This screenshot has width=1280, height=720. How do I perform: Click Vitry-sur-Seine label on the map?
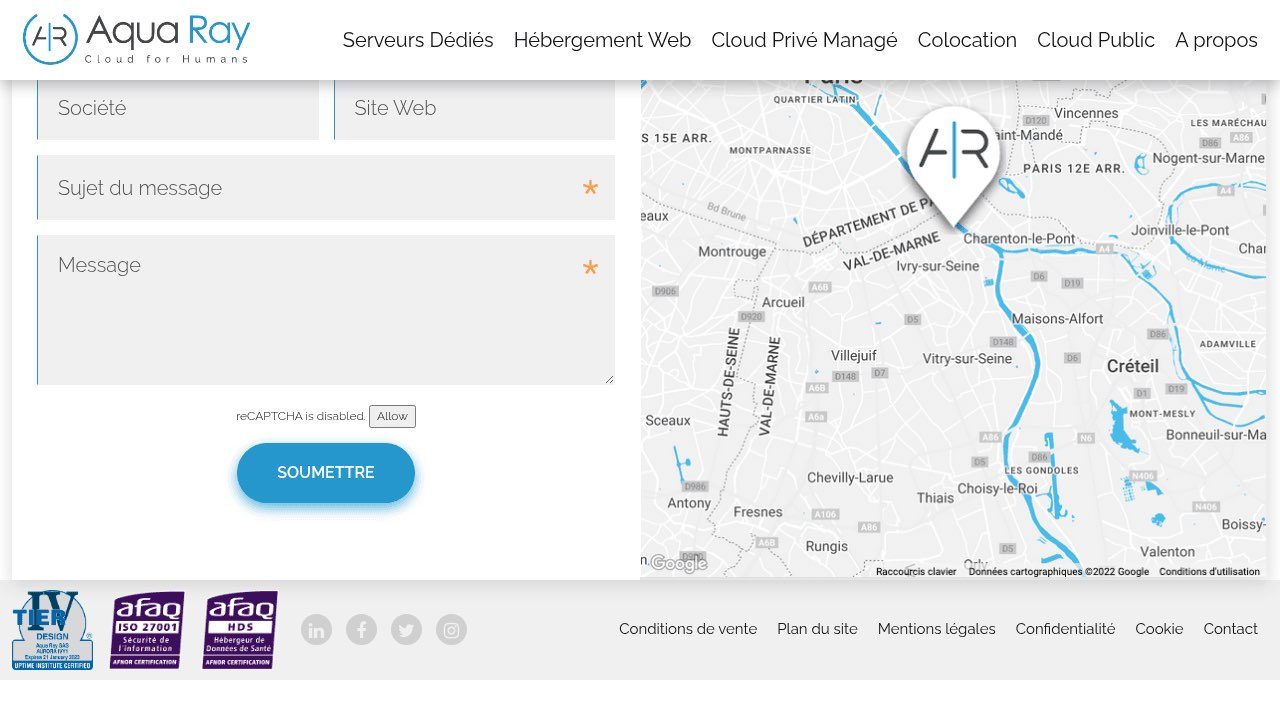(967, 359)
